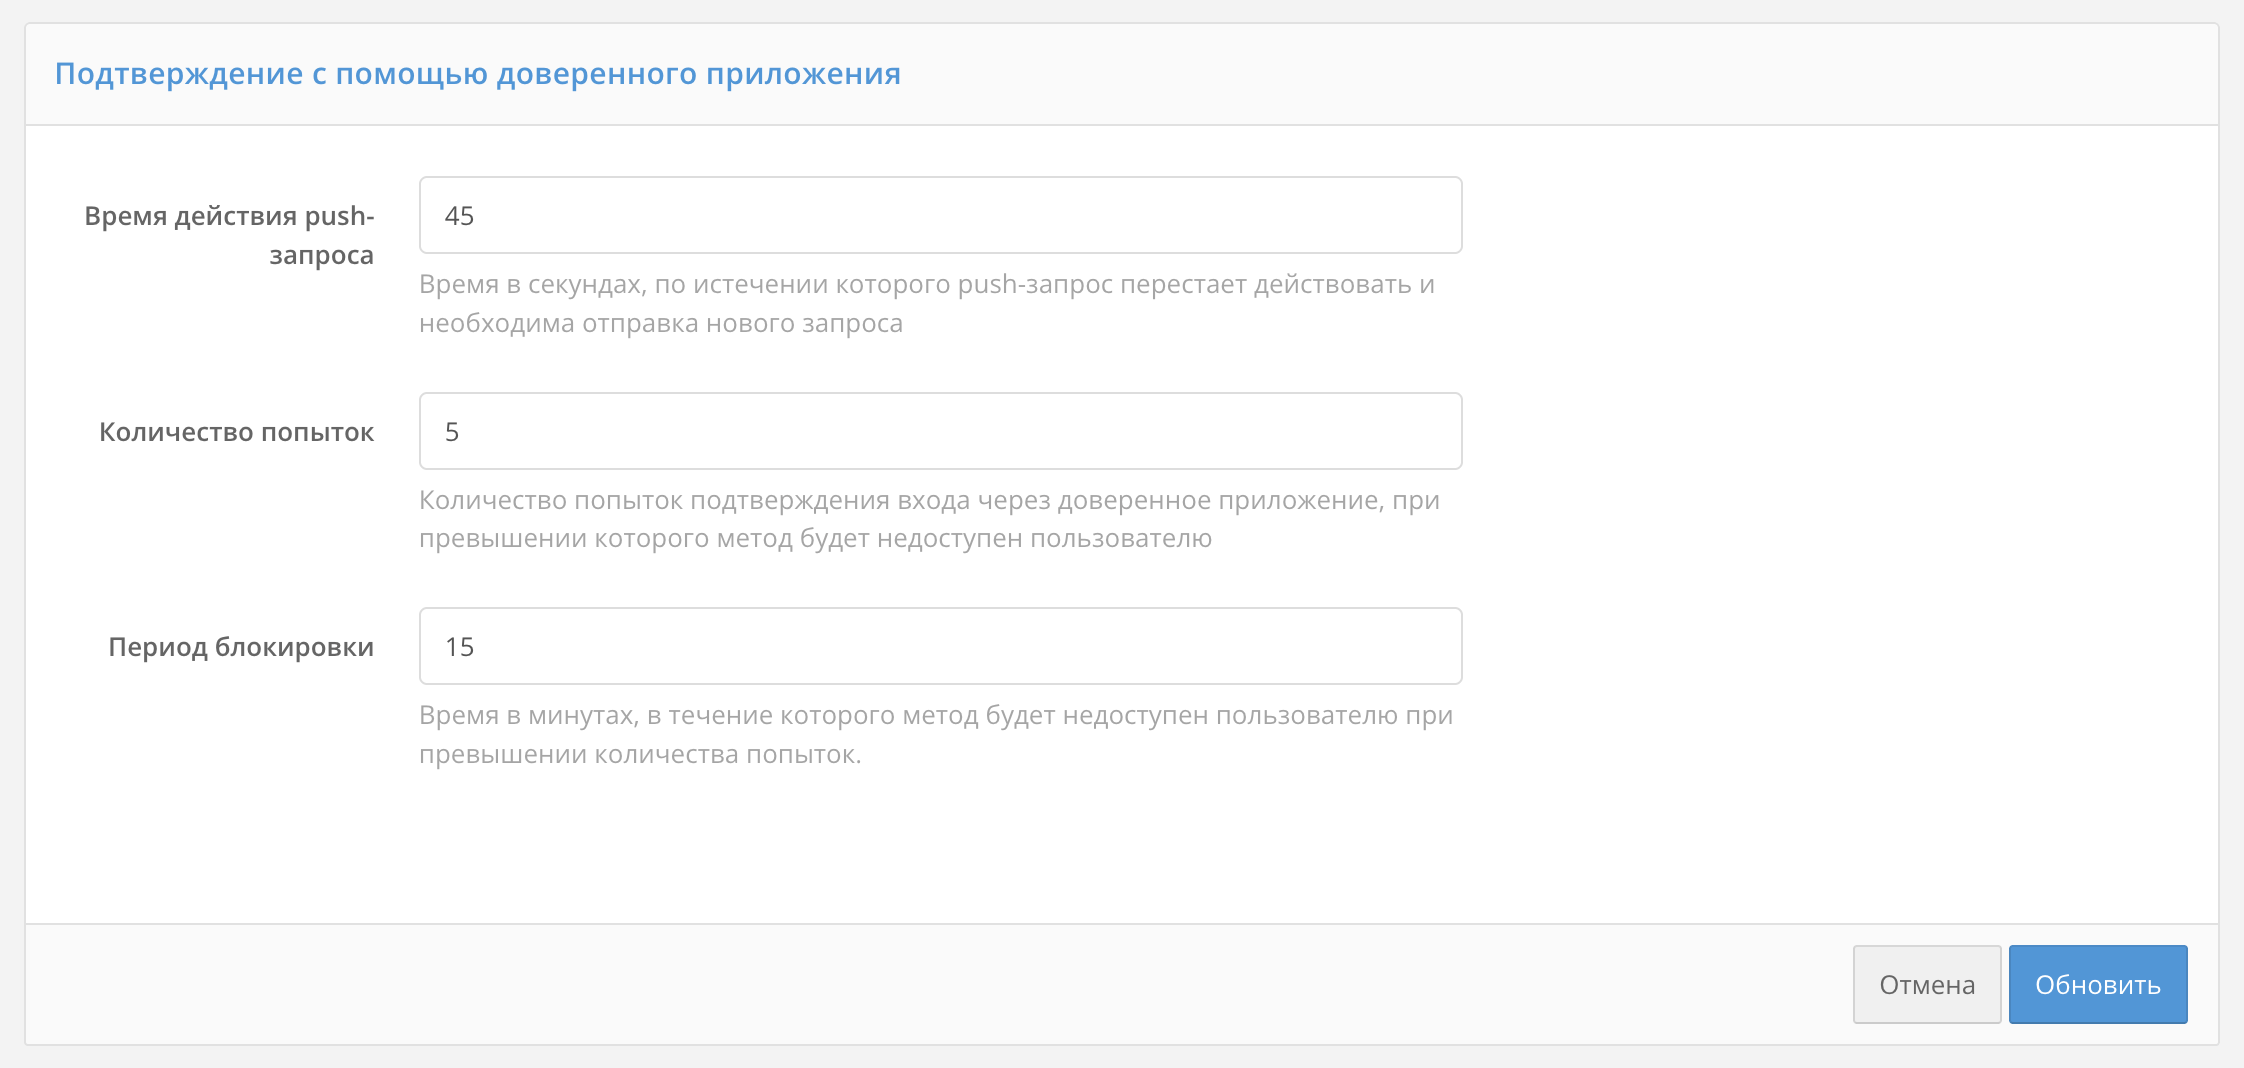This screenshot has width=2244, height=1068.
Task: Focus the Время действия push-запроса input field
Action: (940, 214)
